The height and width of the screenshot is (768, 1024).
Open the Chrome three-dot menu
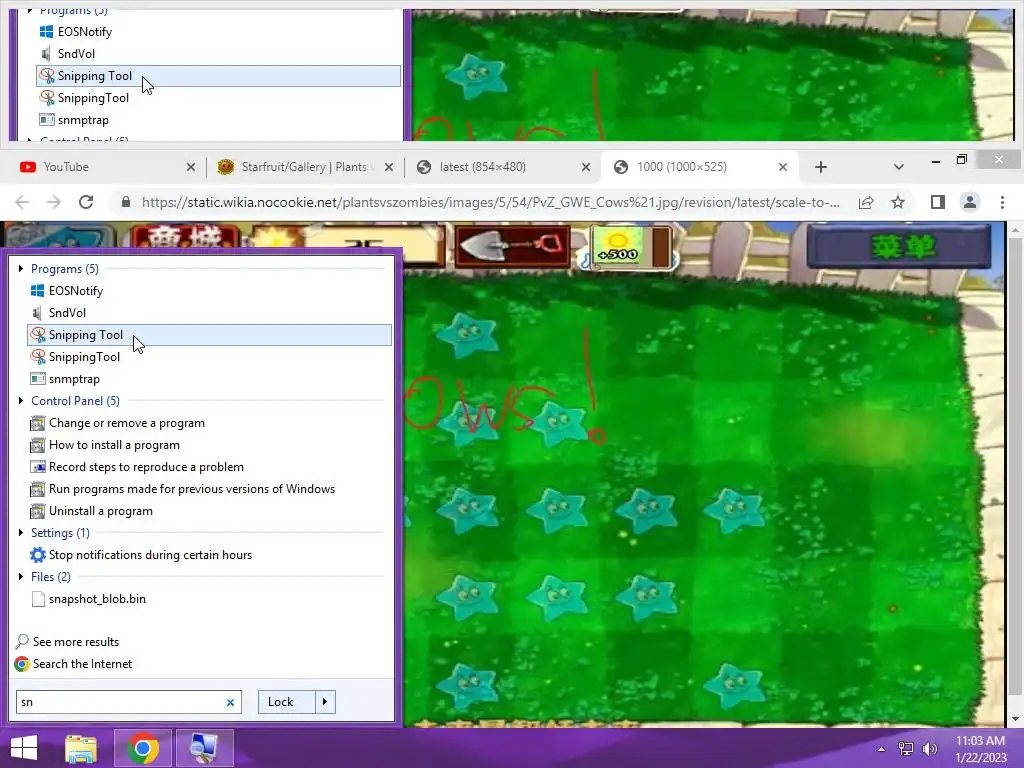1002,202
